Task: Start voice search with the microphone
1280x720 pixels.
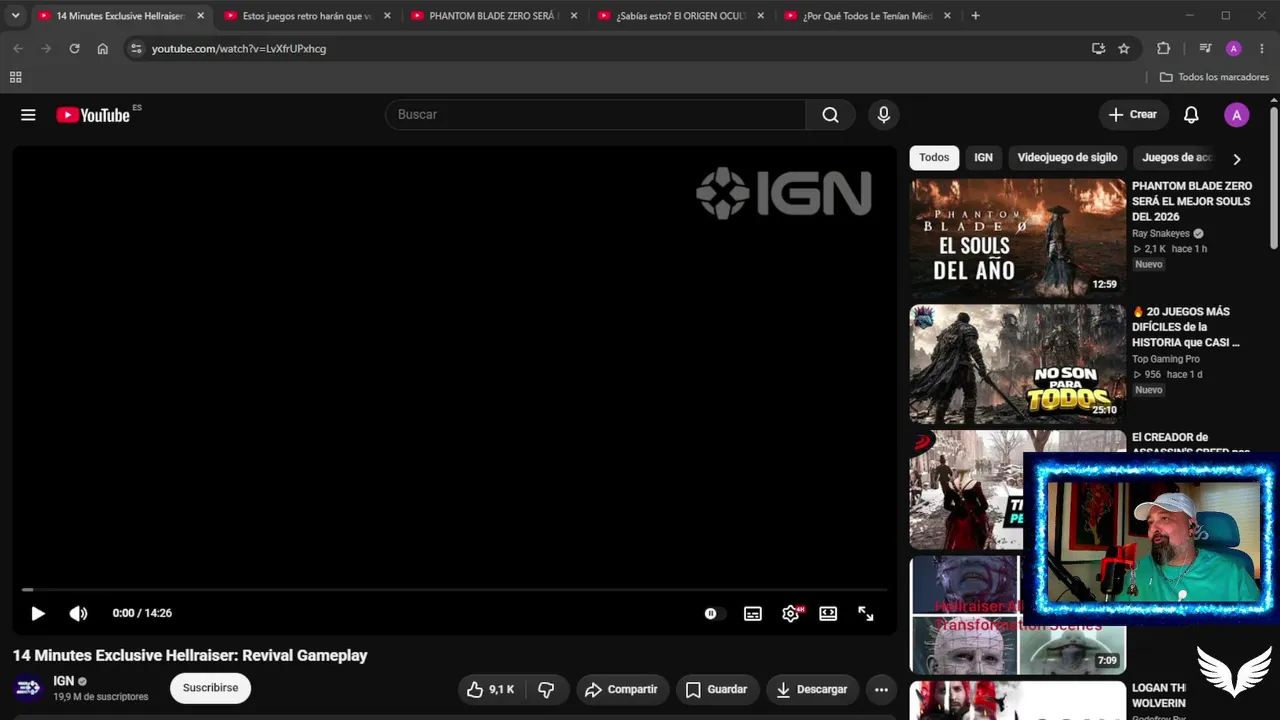Action: [883, 115]
